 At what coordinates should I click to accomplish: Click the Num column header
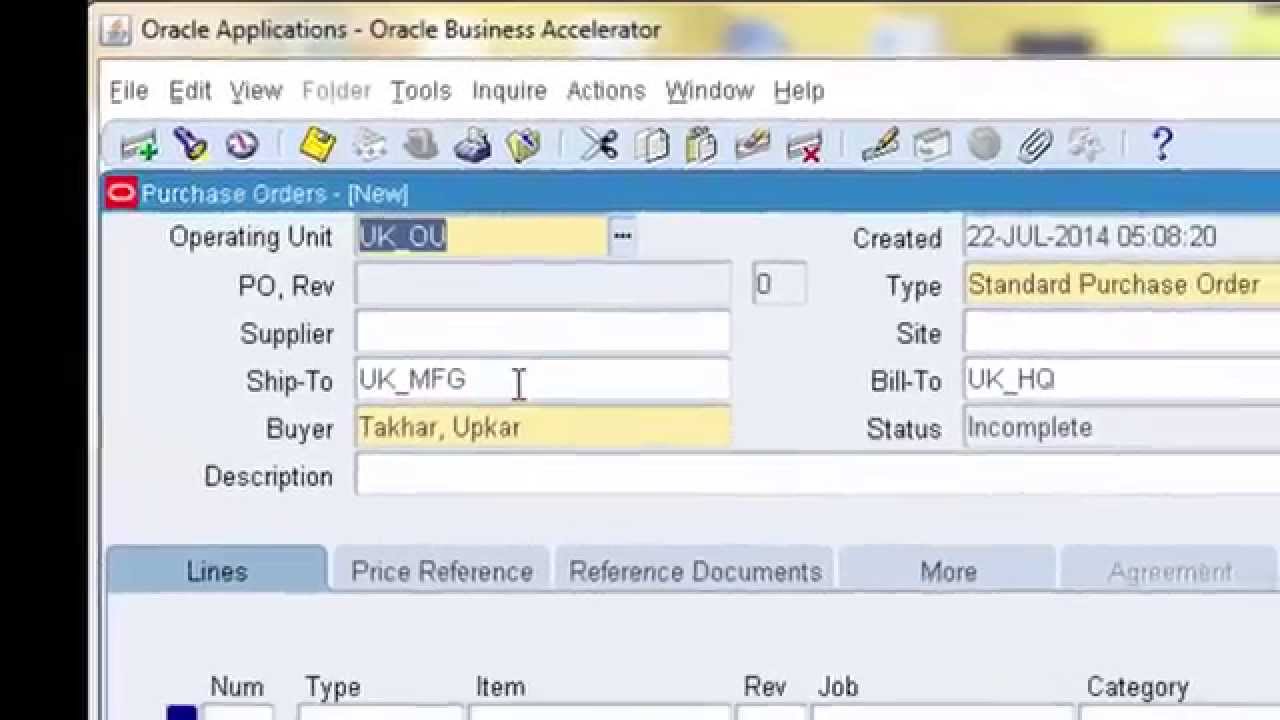(x=237, y=687)
